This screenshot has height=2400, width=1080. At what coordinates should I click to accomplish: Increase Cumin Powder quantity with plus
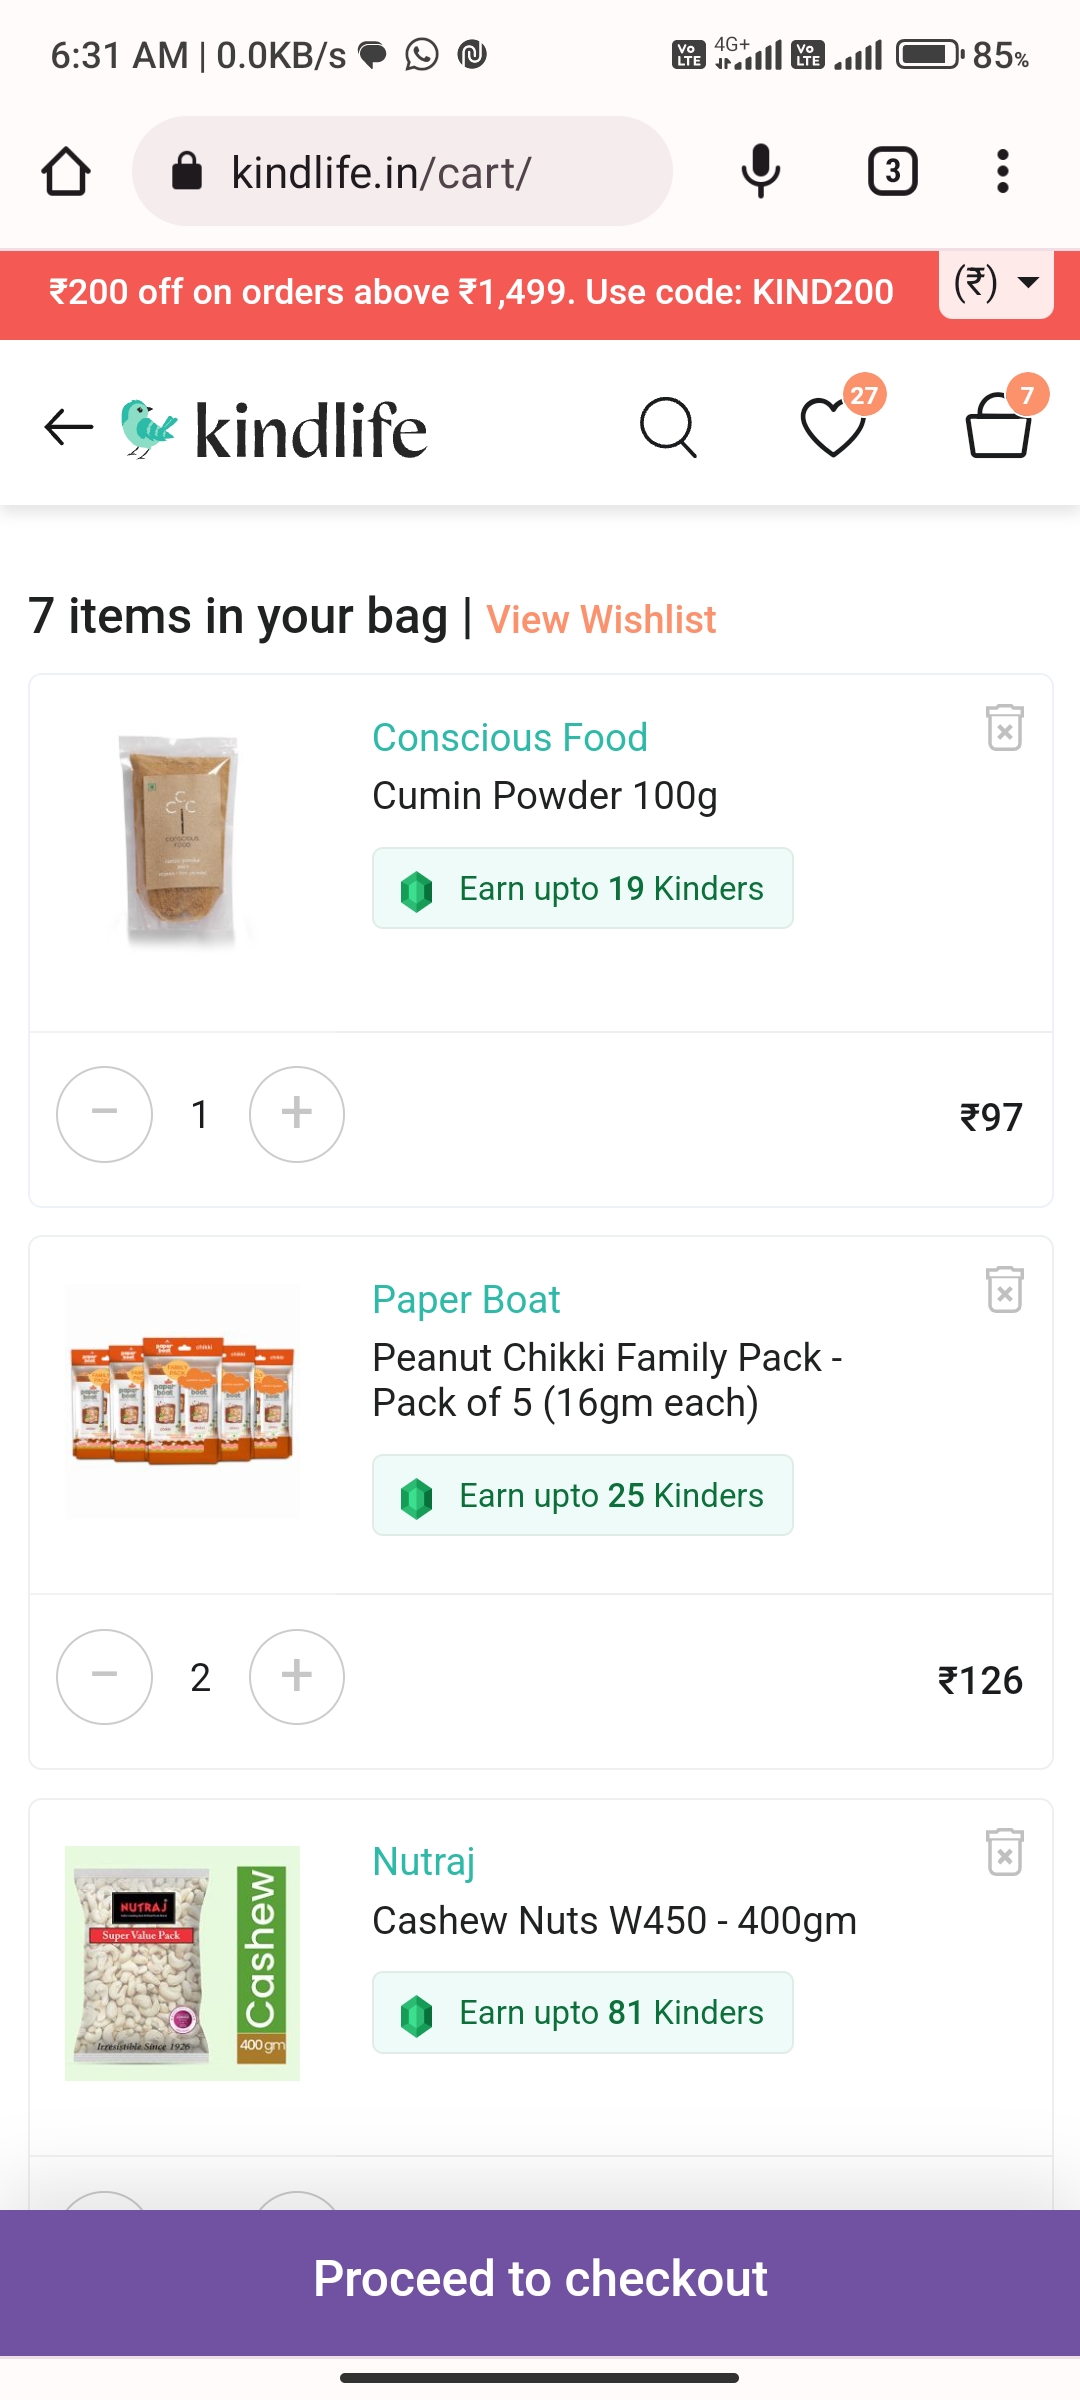click(297, 1114)
